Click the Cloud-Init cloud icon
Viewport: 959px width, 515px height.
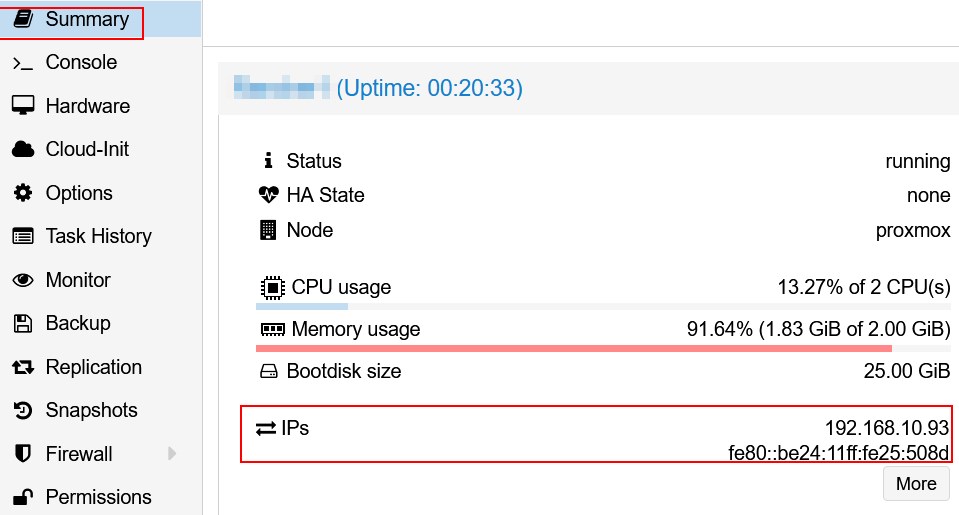click(x=23, y=150)
